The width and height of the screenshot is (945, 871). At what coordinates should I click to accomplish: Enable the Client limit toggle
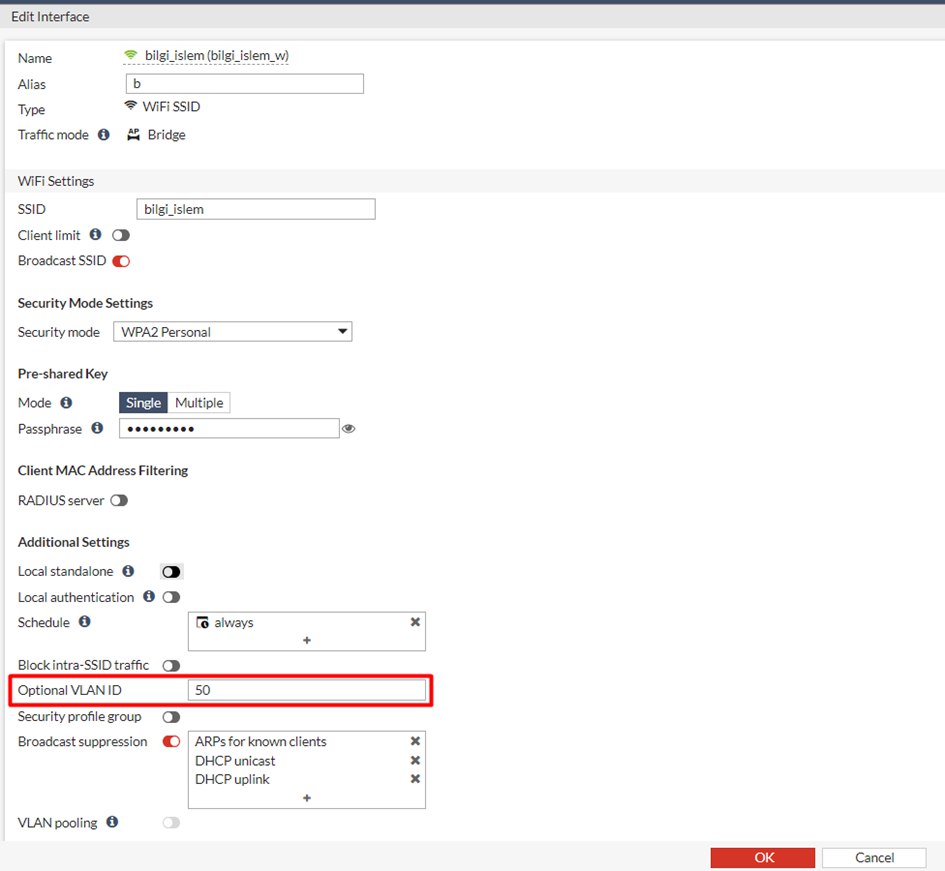pos(121,235)
